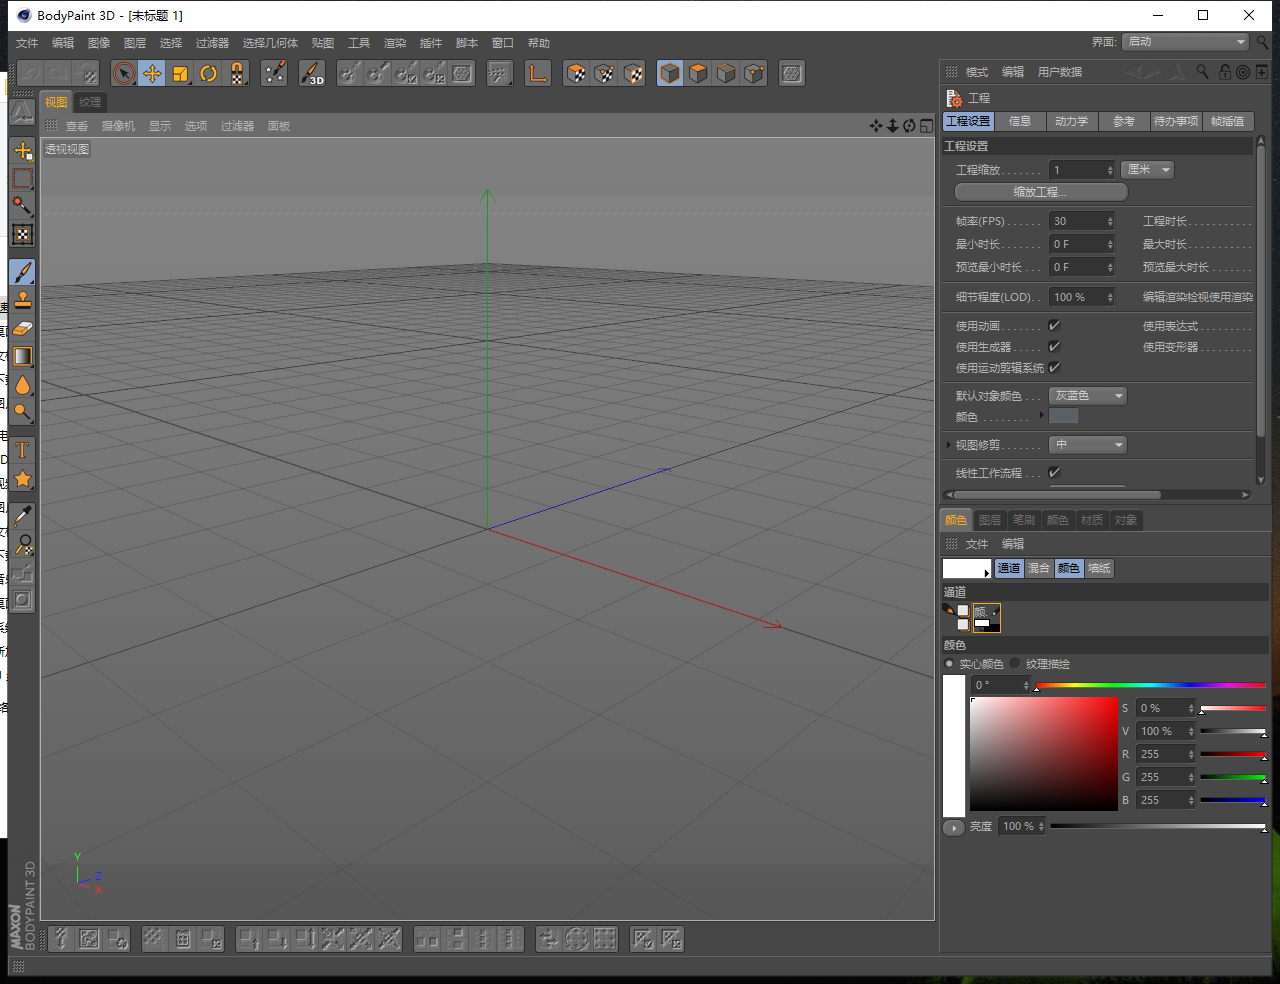Toggle the 使用运动剪辑系统 checkbox

(x=1054, y=367)
